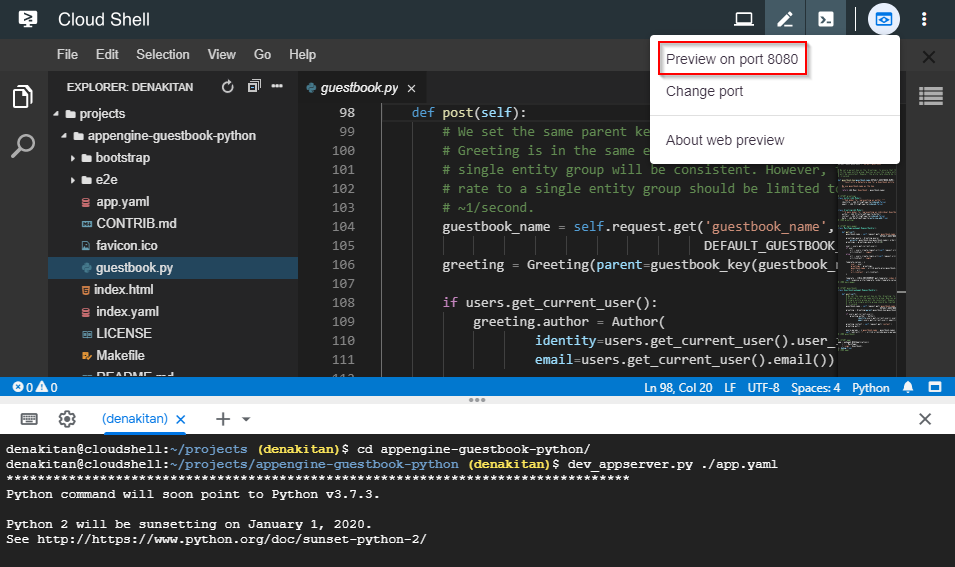
Task: Click 'def post(self):' on line 98
Action: coord(468,113)
